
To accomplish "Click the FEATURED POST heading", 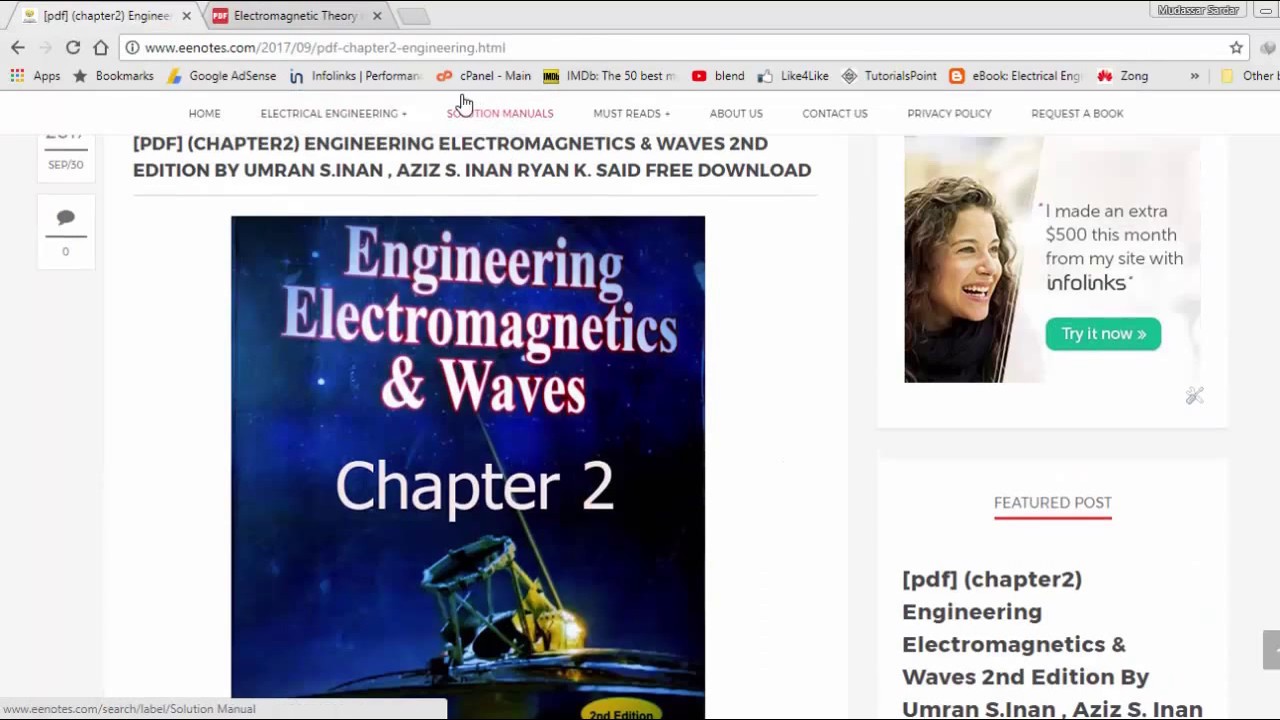I will [1053, 503].
